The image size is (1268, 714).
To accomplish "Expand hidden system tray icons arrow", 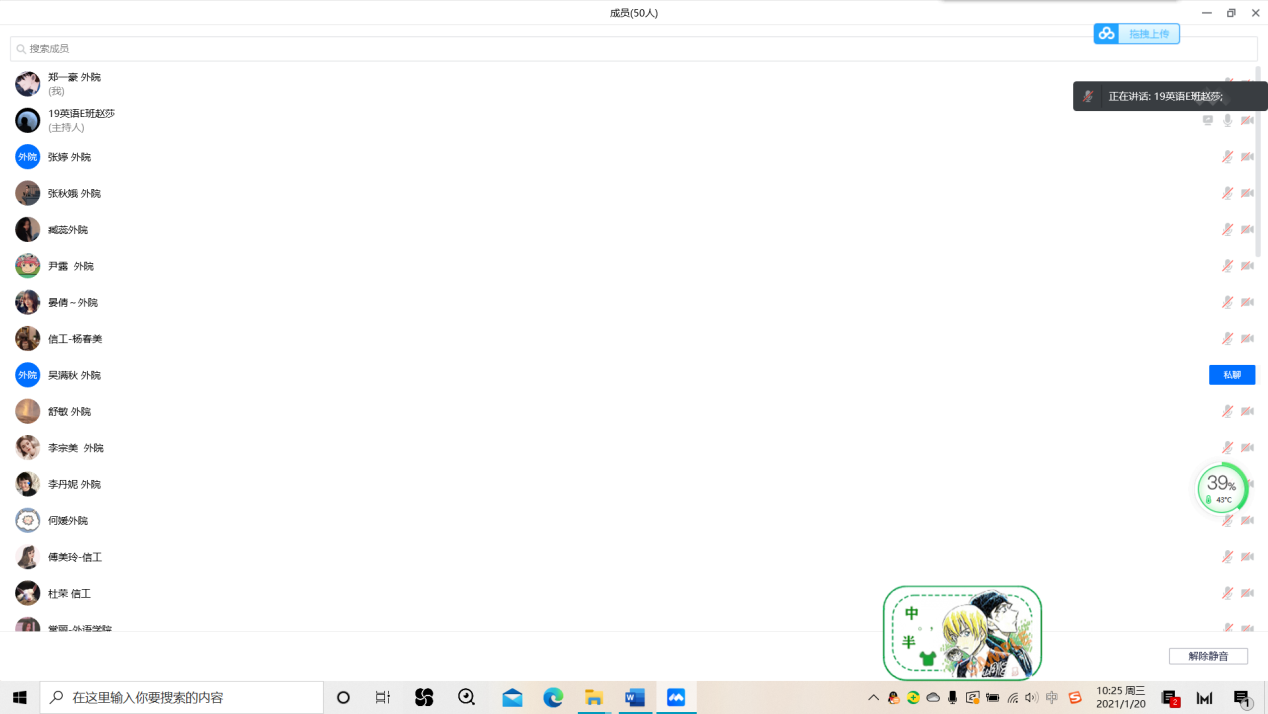I will [873, 697].
